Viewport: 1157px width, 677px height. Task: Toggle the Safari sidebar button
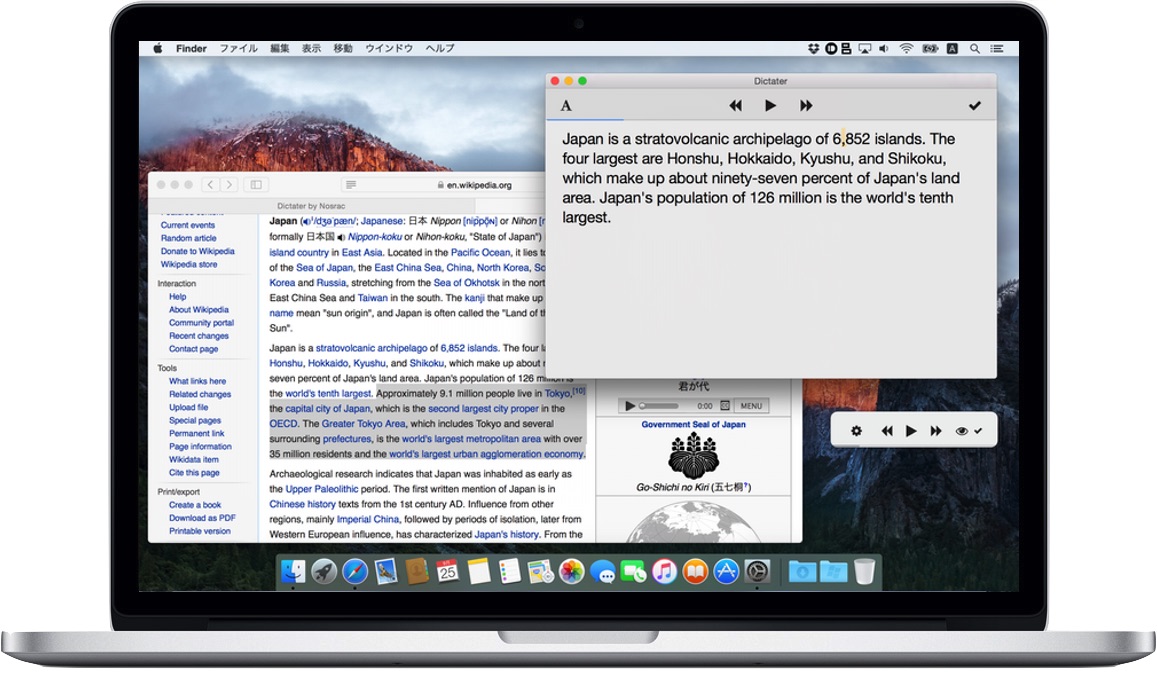[x=256, y=185]
